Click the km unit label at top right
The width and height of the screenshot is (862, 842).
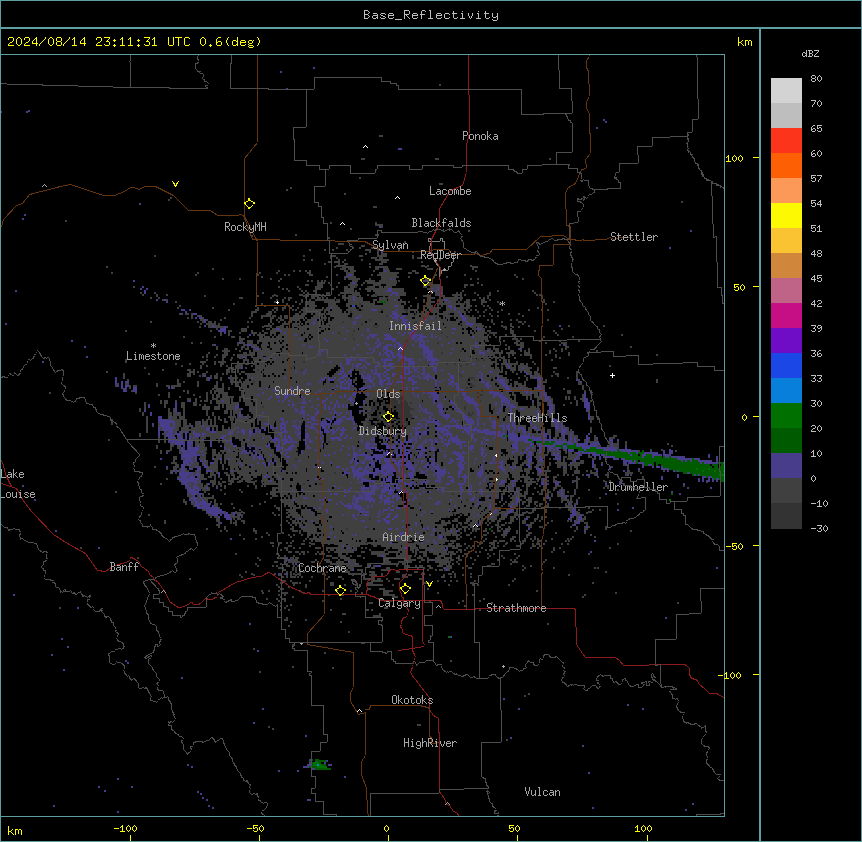pos(744,42)
